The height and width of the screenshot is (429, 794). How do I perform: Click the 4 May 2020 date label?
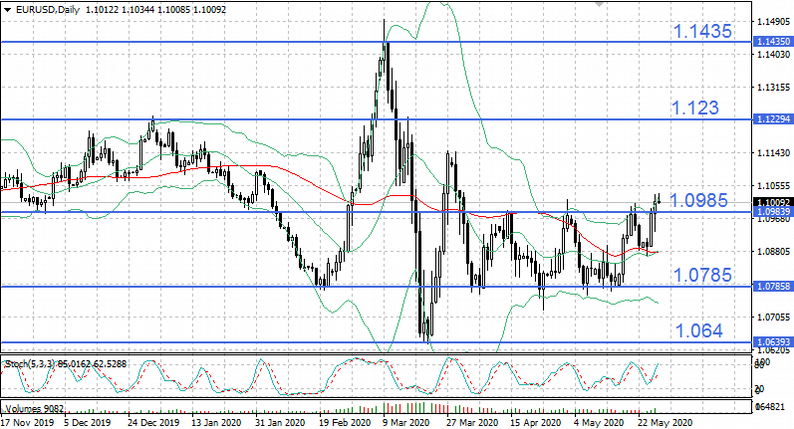tap(599, 422)
